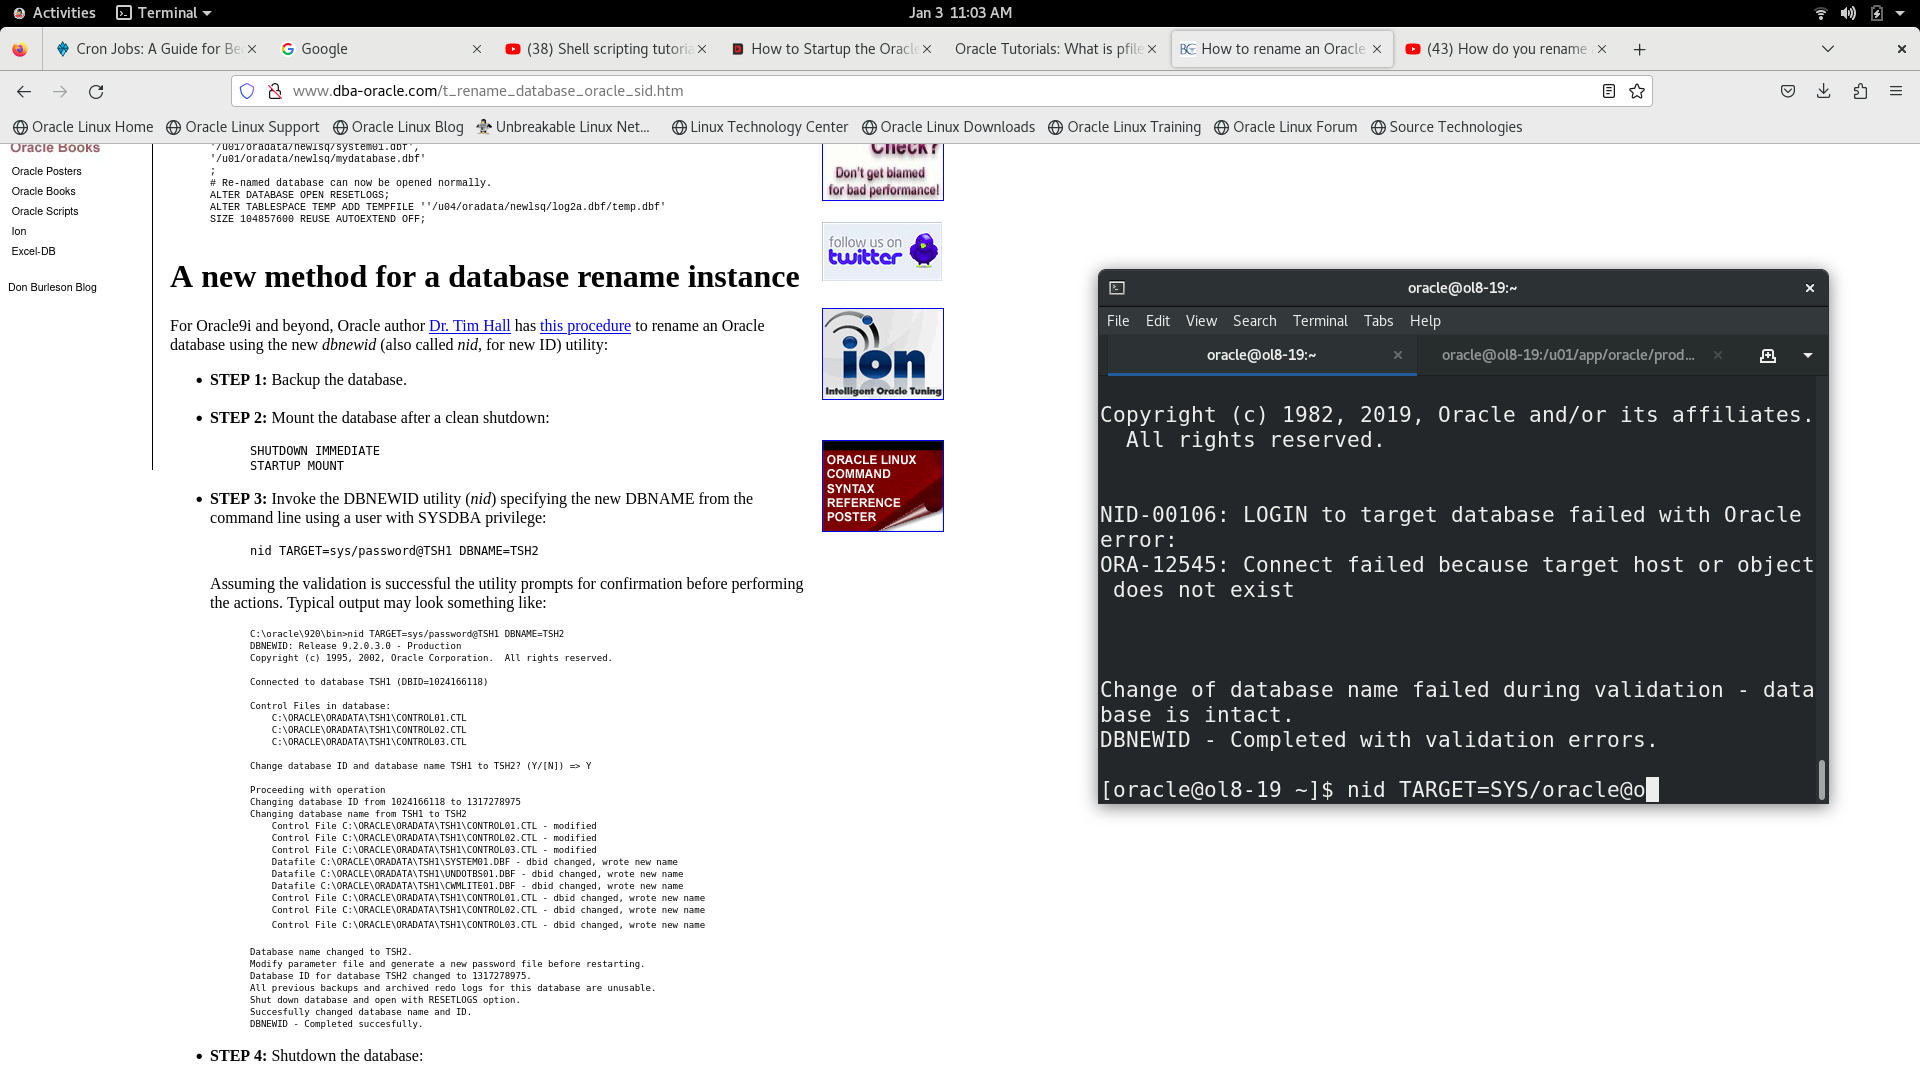Open the Firefox extensions puzzle icon
This screenshot has height=1080, width=1920.
[1860, 91]
